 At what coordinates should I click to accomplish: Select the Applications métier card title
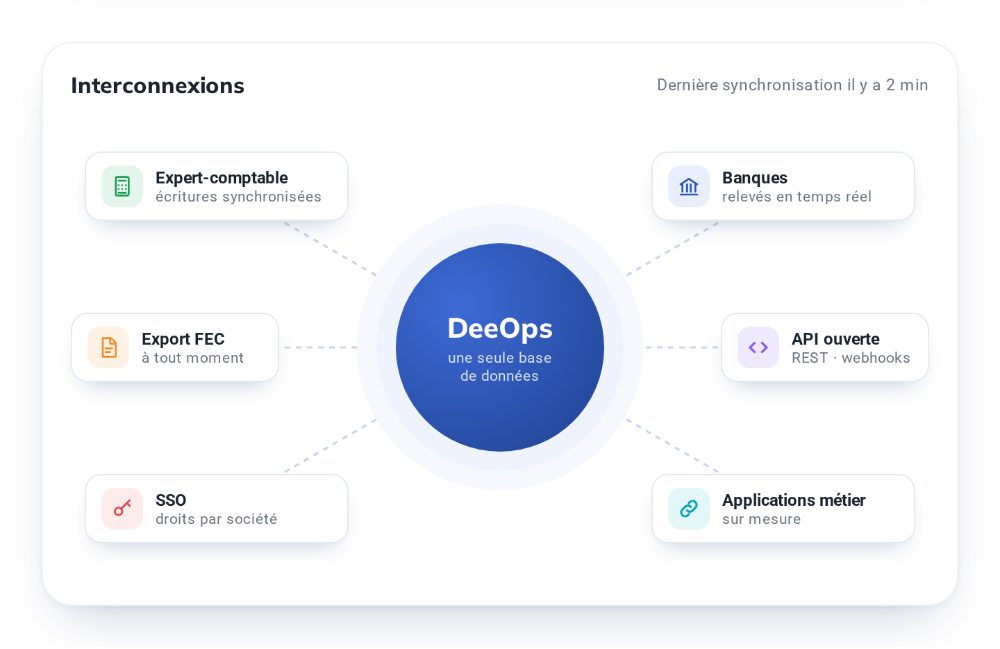tap(793, 500)
